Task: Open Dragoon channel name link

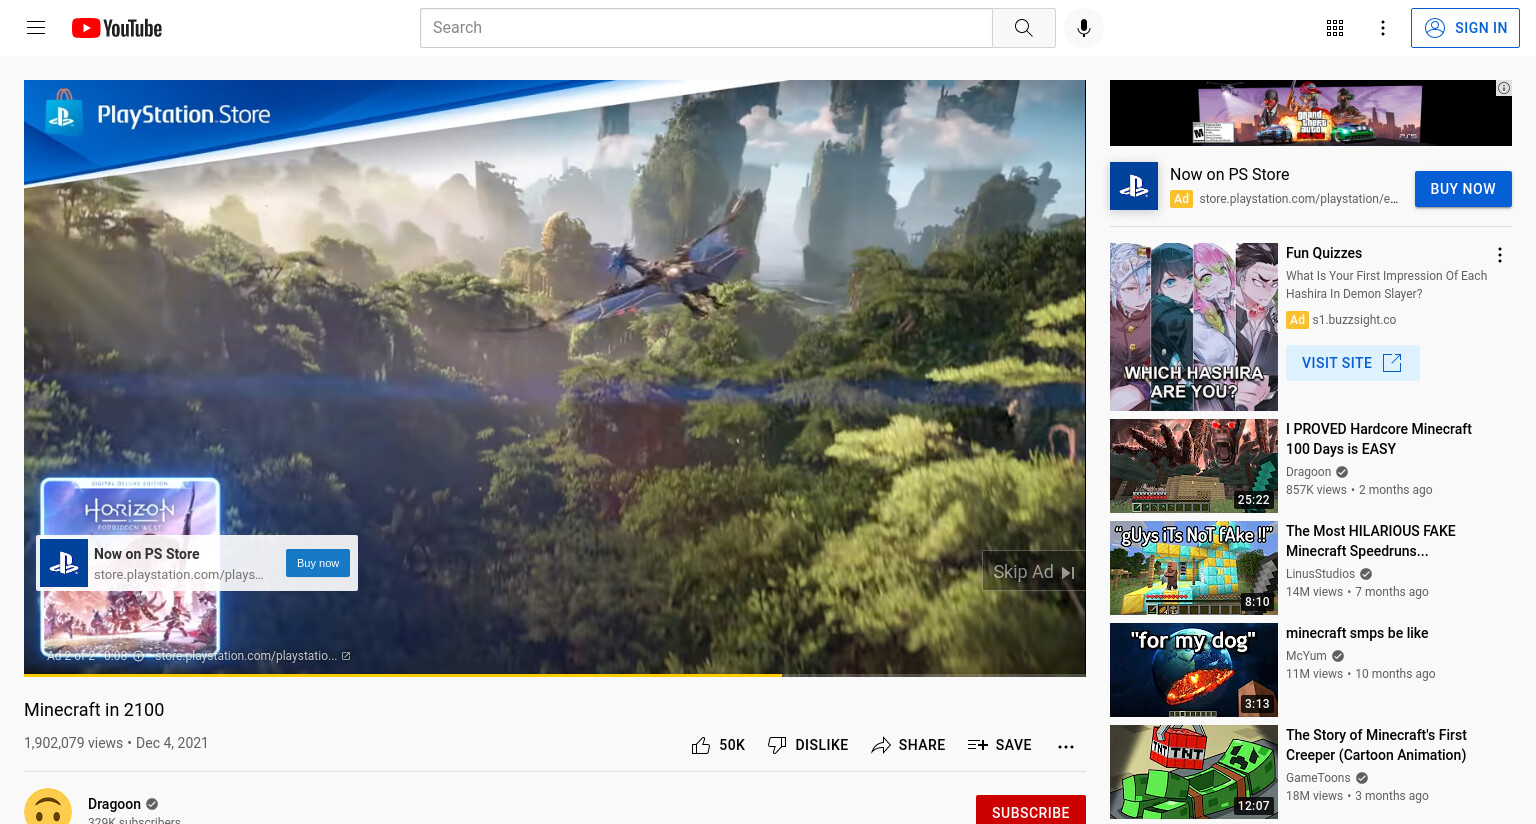Action: tap(114, 804)
